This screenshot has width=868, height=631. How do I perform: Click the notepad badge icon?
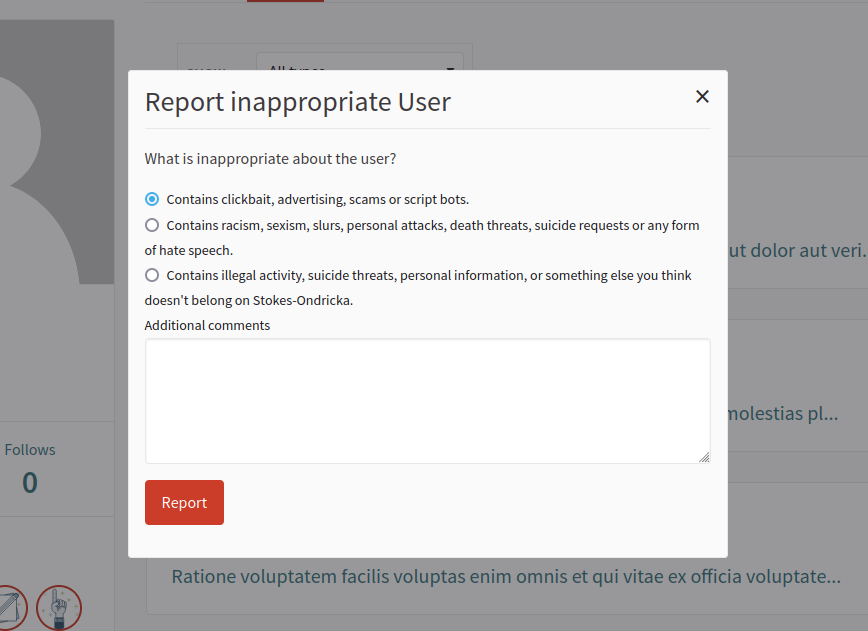[11, 608]
